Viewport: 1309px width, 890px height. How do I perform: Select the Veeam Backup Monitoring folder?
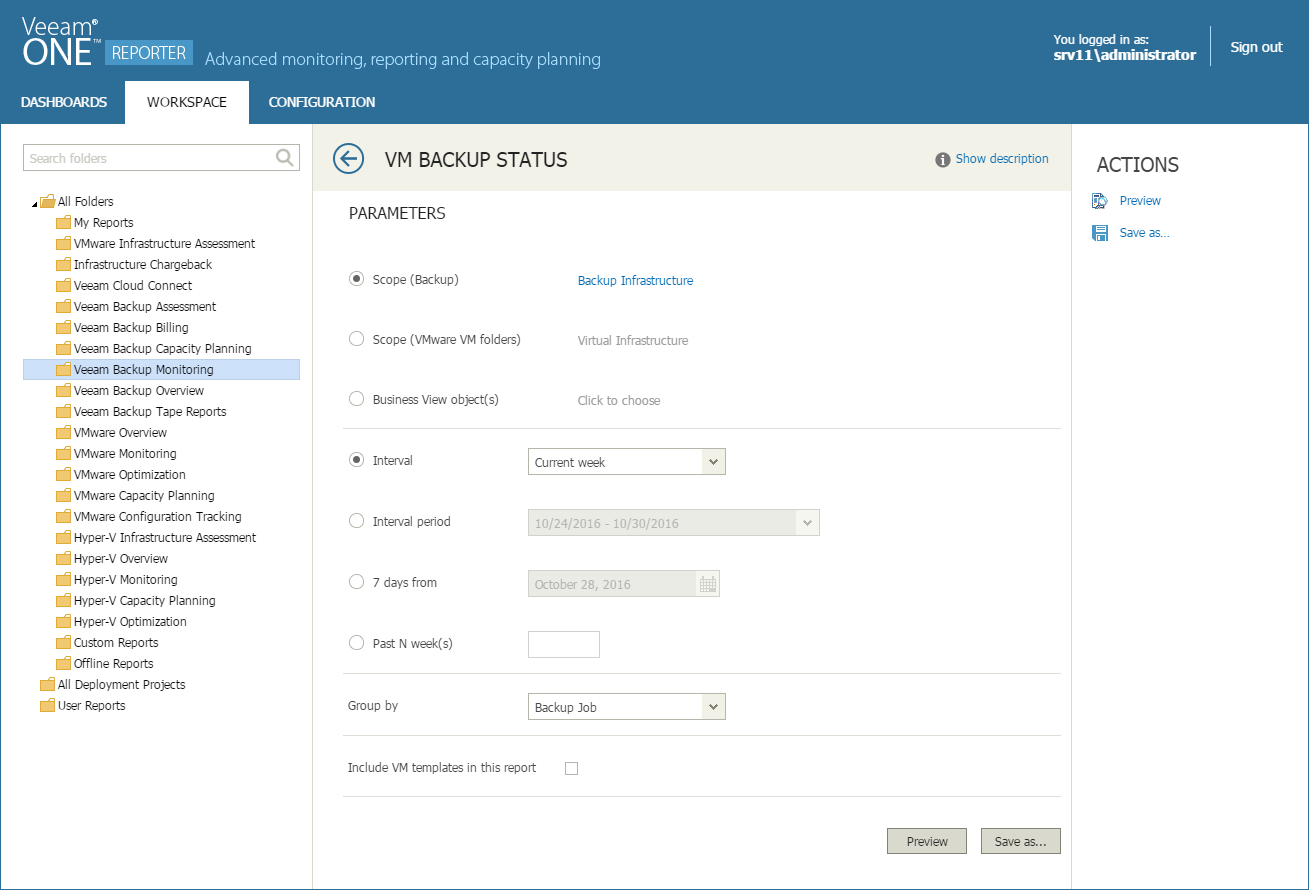pos(161,369)
